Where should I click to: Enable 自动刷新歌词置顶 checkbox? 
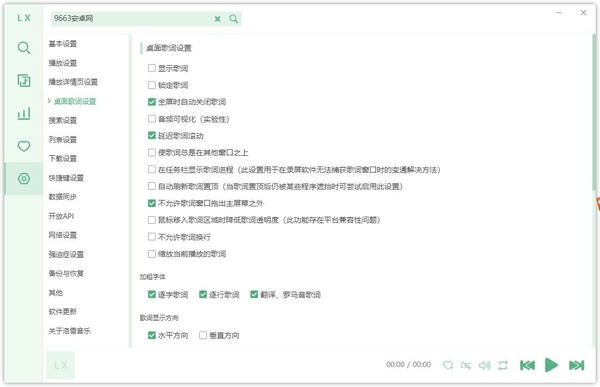tap(152, 186)
